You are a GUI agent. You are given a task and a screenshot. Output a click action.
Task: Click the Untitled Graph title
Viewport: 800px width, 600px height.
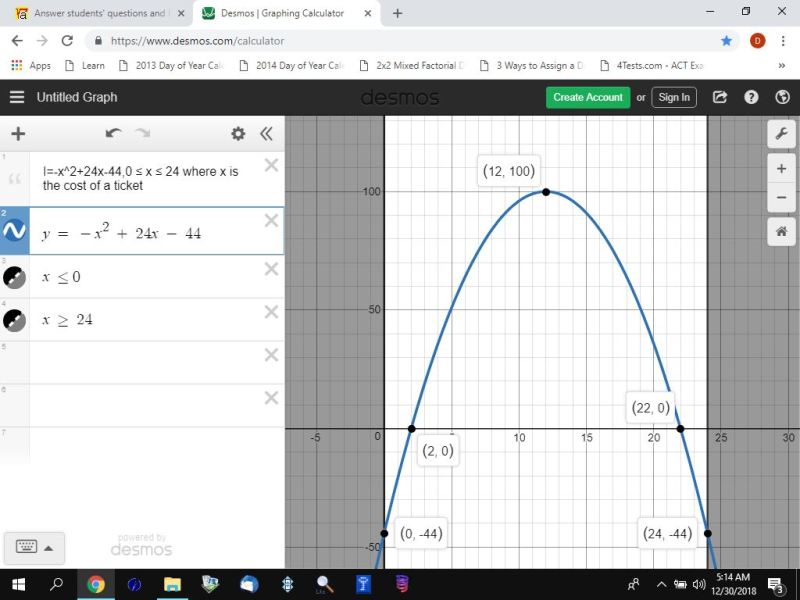[77, 97]
